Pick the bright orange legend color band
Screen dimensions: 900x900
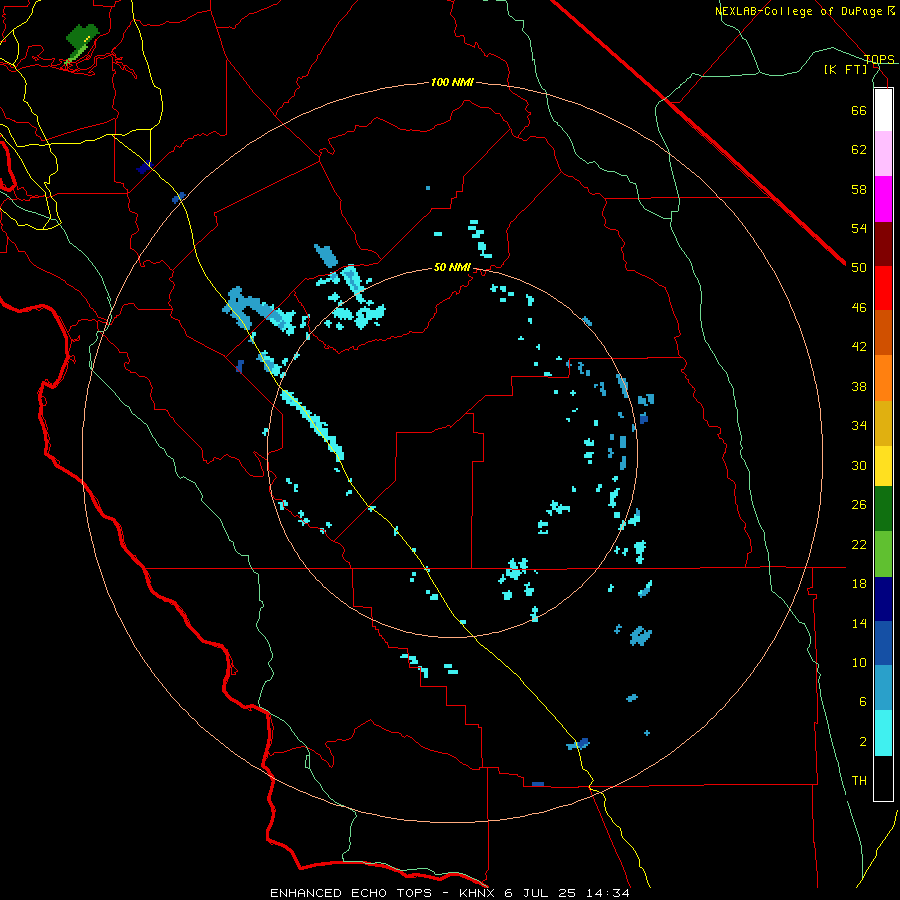click(x=883, y=377)
